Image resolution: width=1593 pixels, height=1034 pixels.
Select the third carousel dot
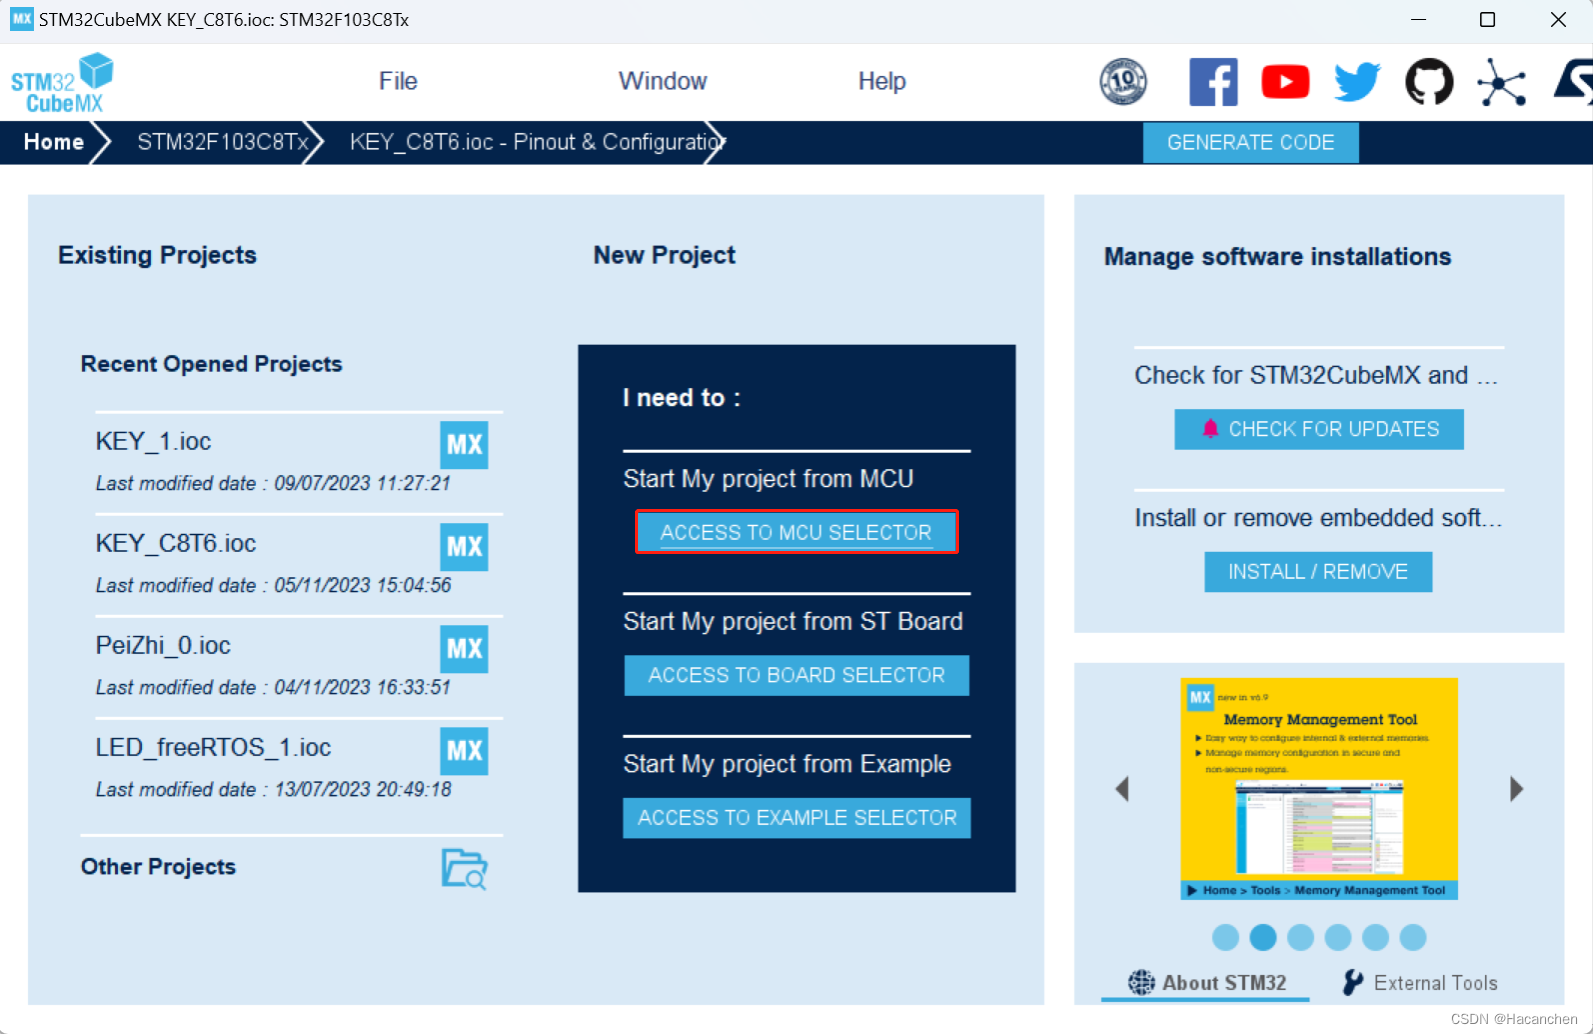click(1300, 937)
